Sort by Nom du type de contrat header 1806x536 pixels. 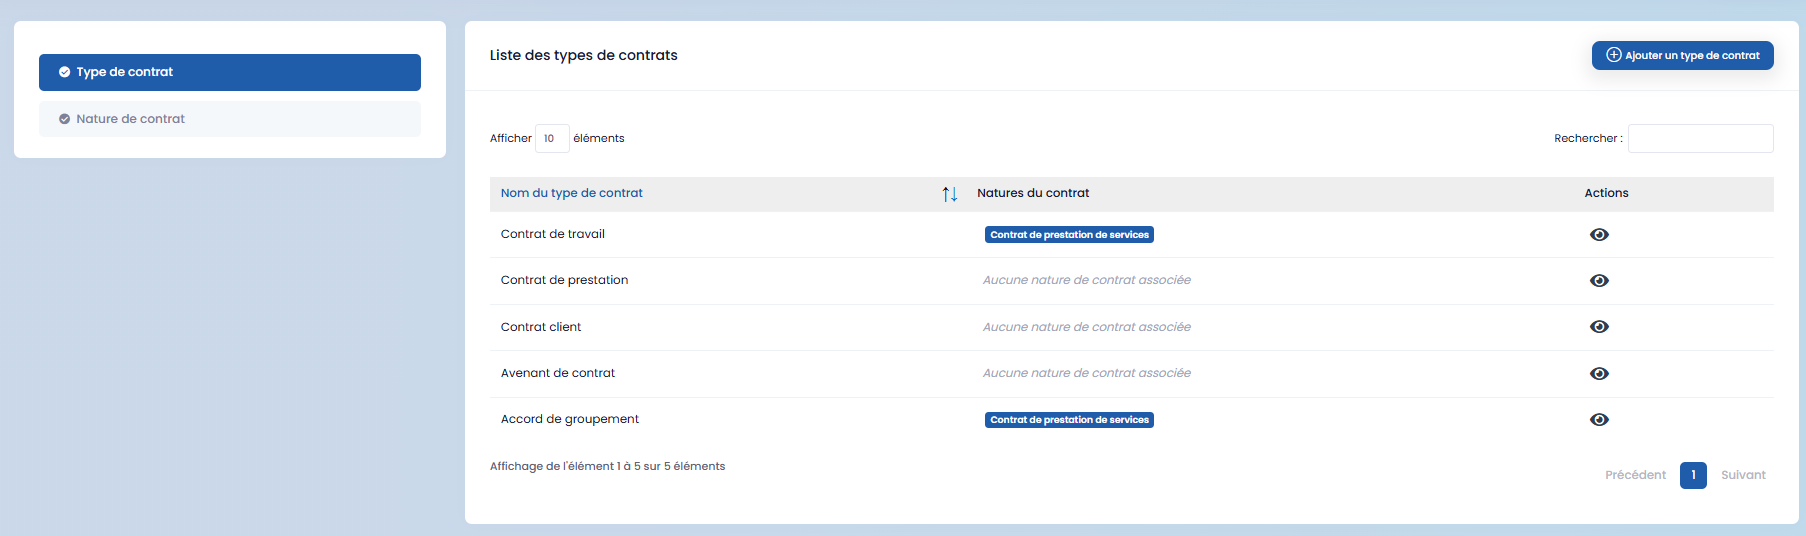(x=571, y=194)
